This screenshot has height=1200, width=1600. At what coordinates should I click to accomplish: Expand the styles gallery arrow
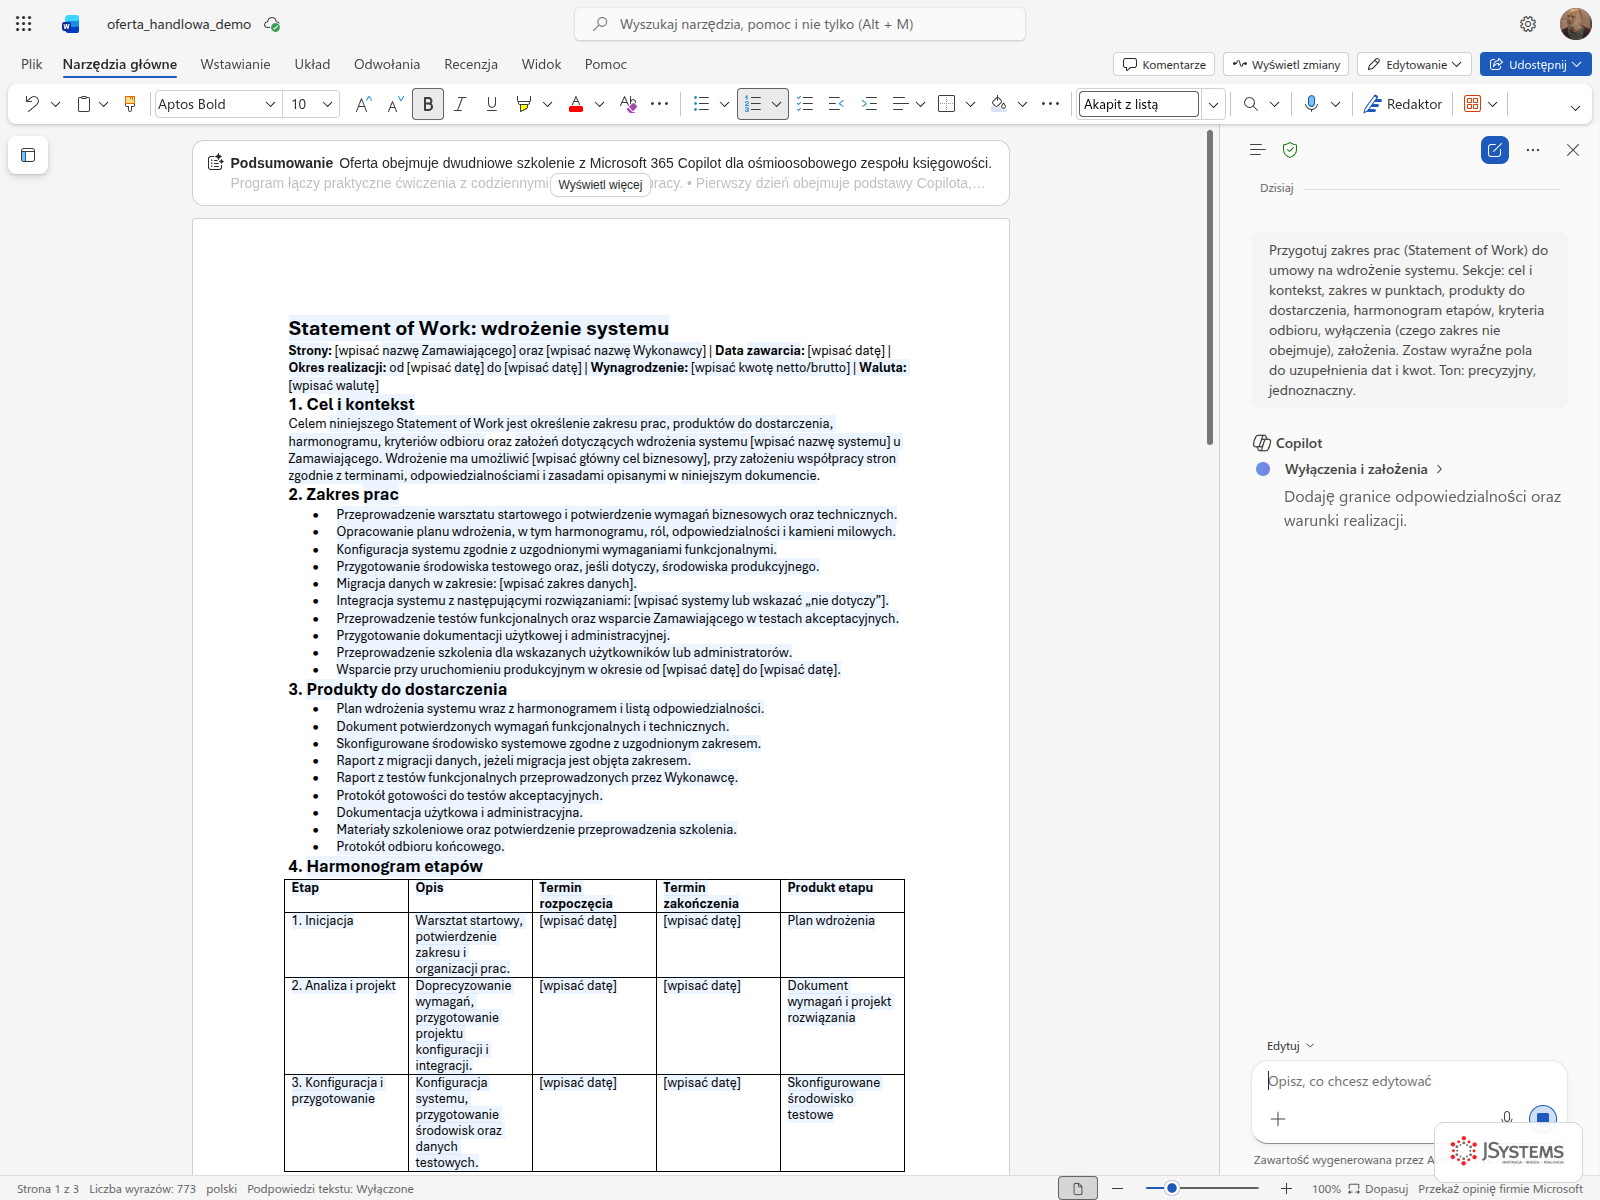pyautogui.click(x=1213, y=104)
